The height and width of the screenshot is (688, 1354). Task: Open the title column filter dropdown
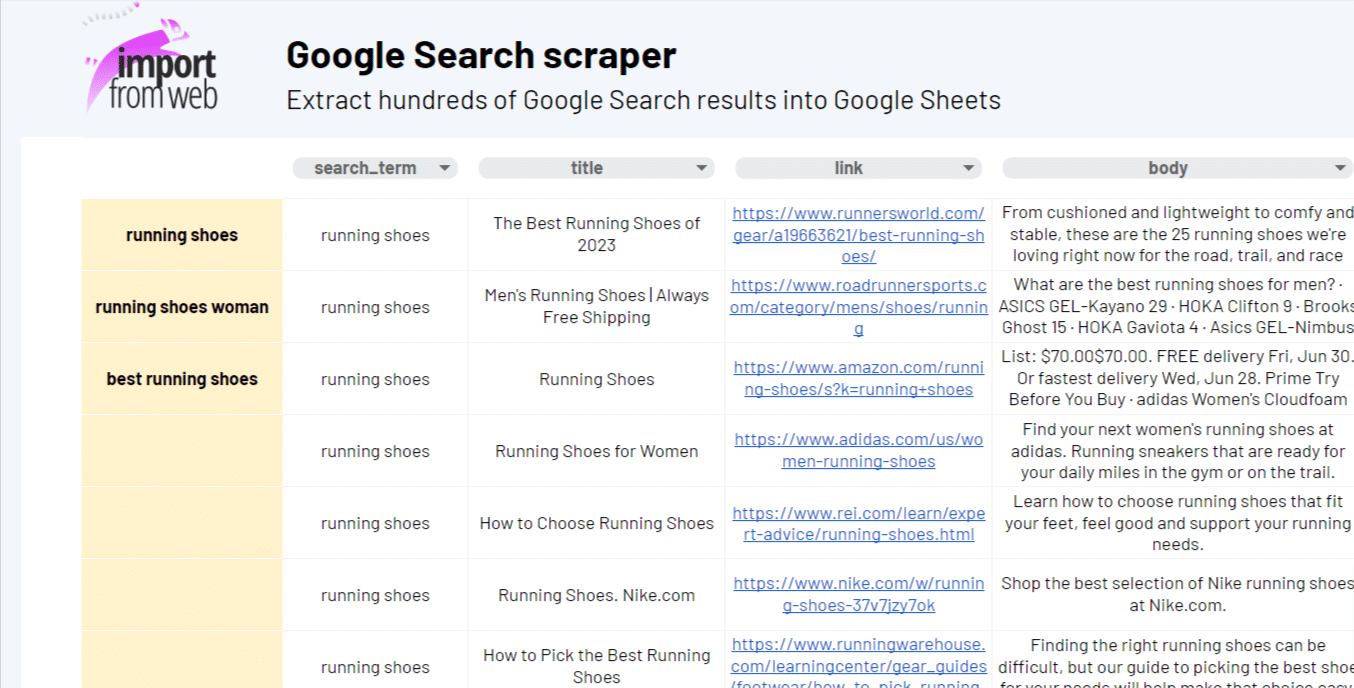(x=701, y=168)
